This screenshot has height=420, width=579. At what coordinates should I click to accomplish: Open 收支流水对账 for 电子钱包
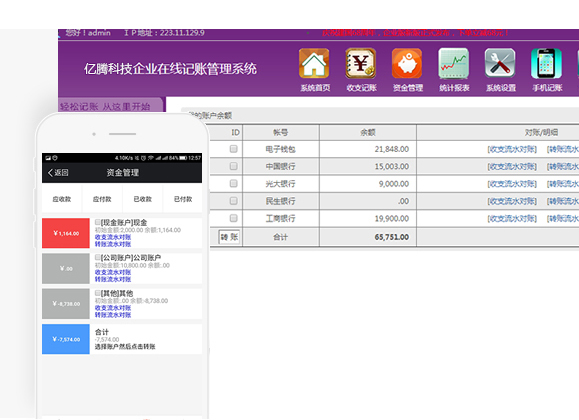click(512, 149)
